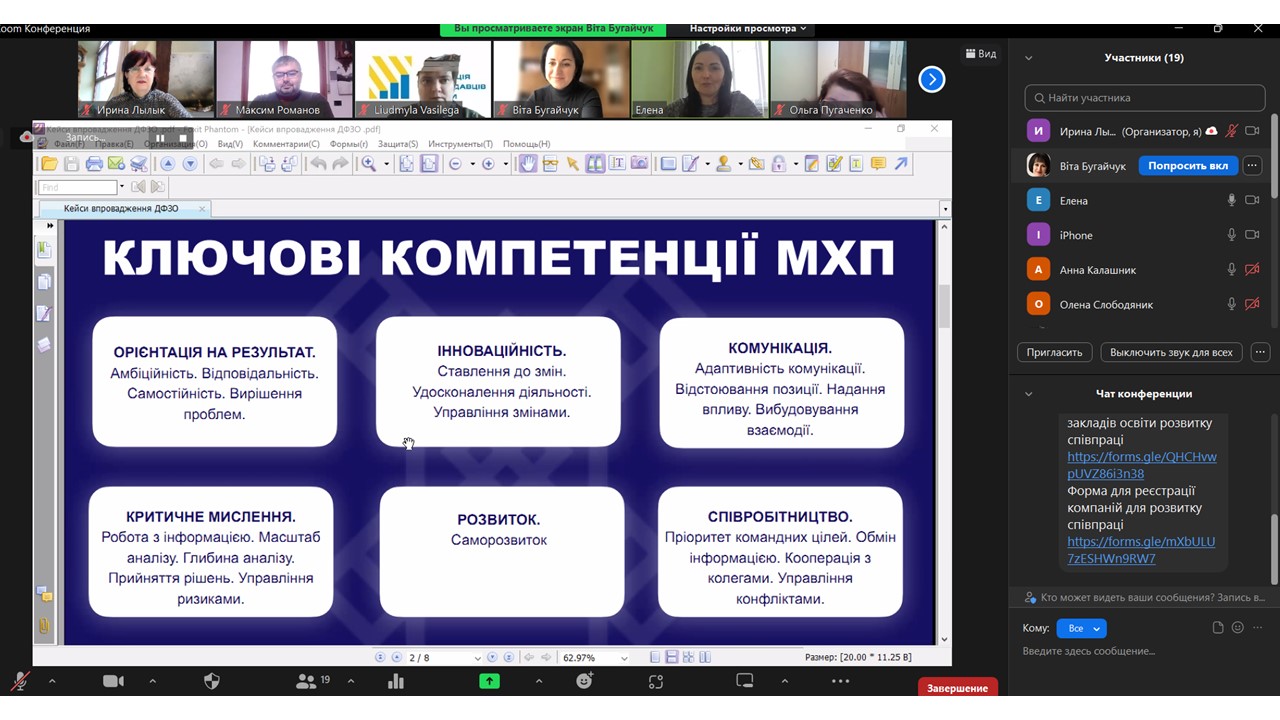Print the PDF using the Print icon
Screen dimensions: 1280x720
tap(93, 163)
